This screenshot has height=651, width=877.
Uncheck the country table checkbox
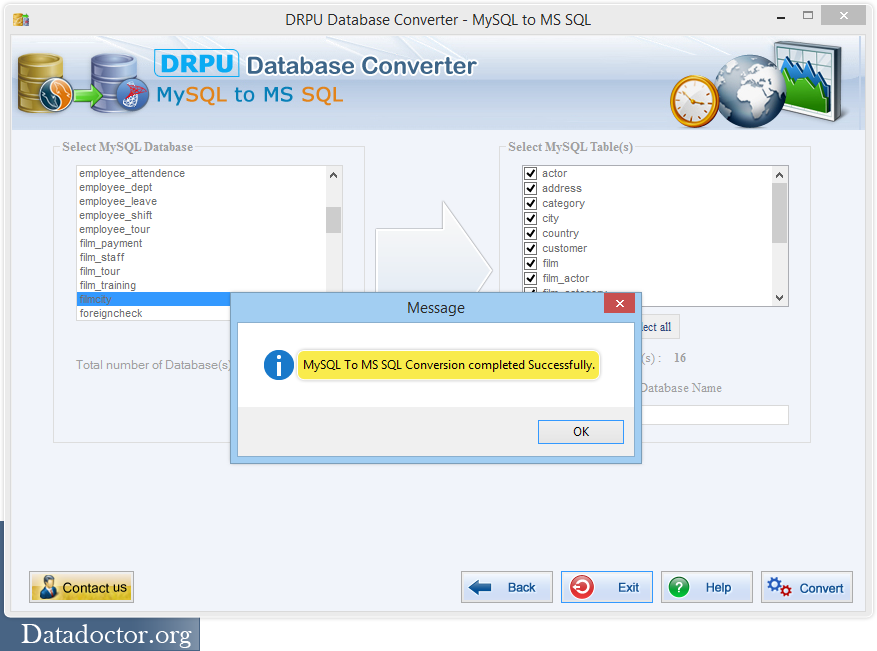click(531, 233)
